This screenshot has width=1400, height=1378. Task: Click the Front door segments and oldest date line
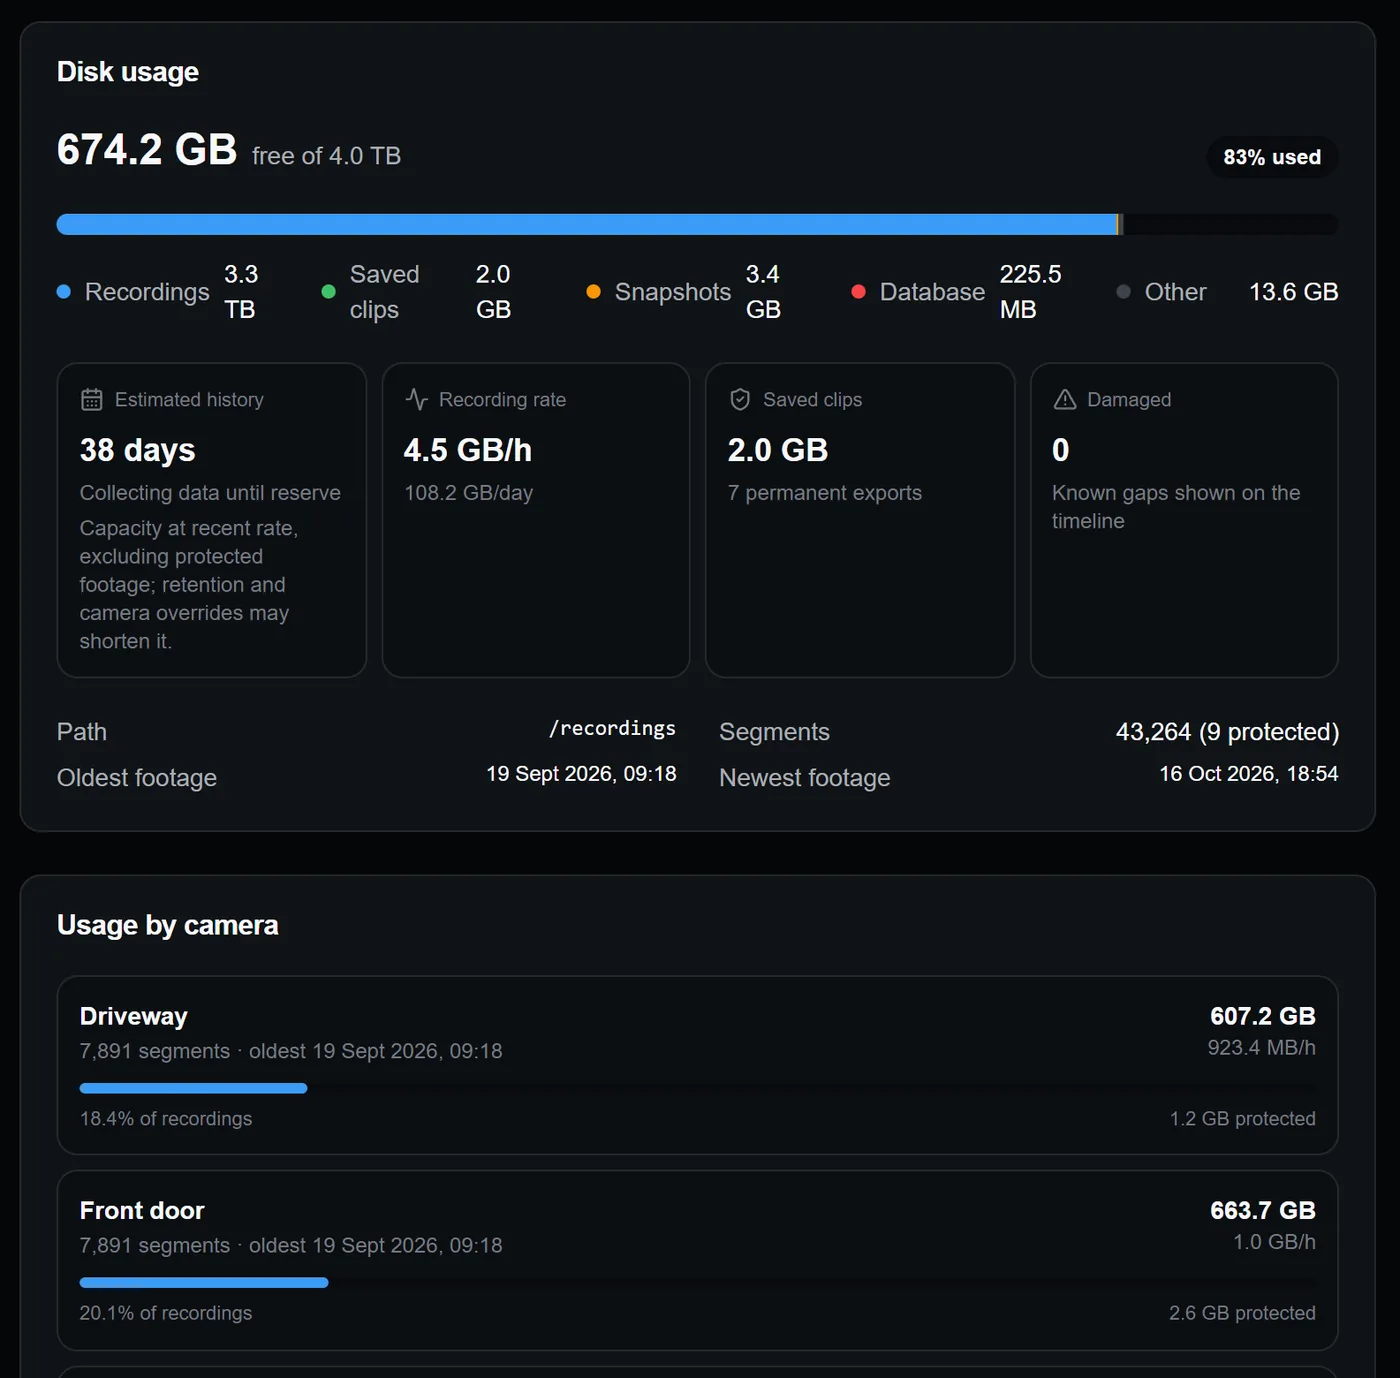(291, 1245)
